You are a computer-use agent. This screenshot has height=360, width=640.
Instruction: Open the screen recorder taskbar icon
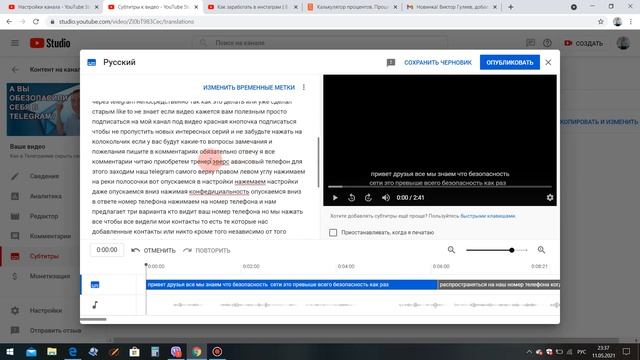click(217, 351)
